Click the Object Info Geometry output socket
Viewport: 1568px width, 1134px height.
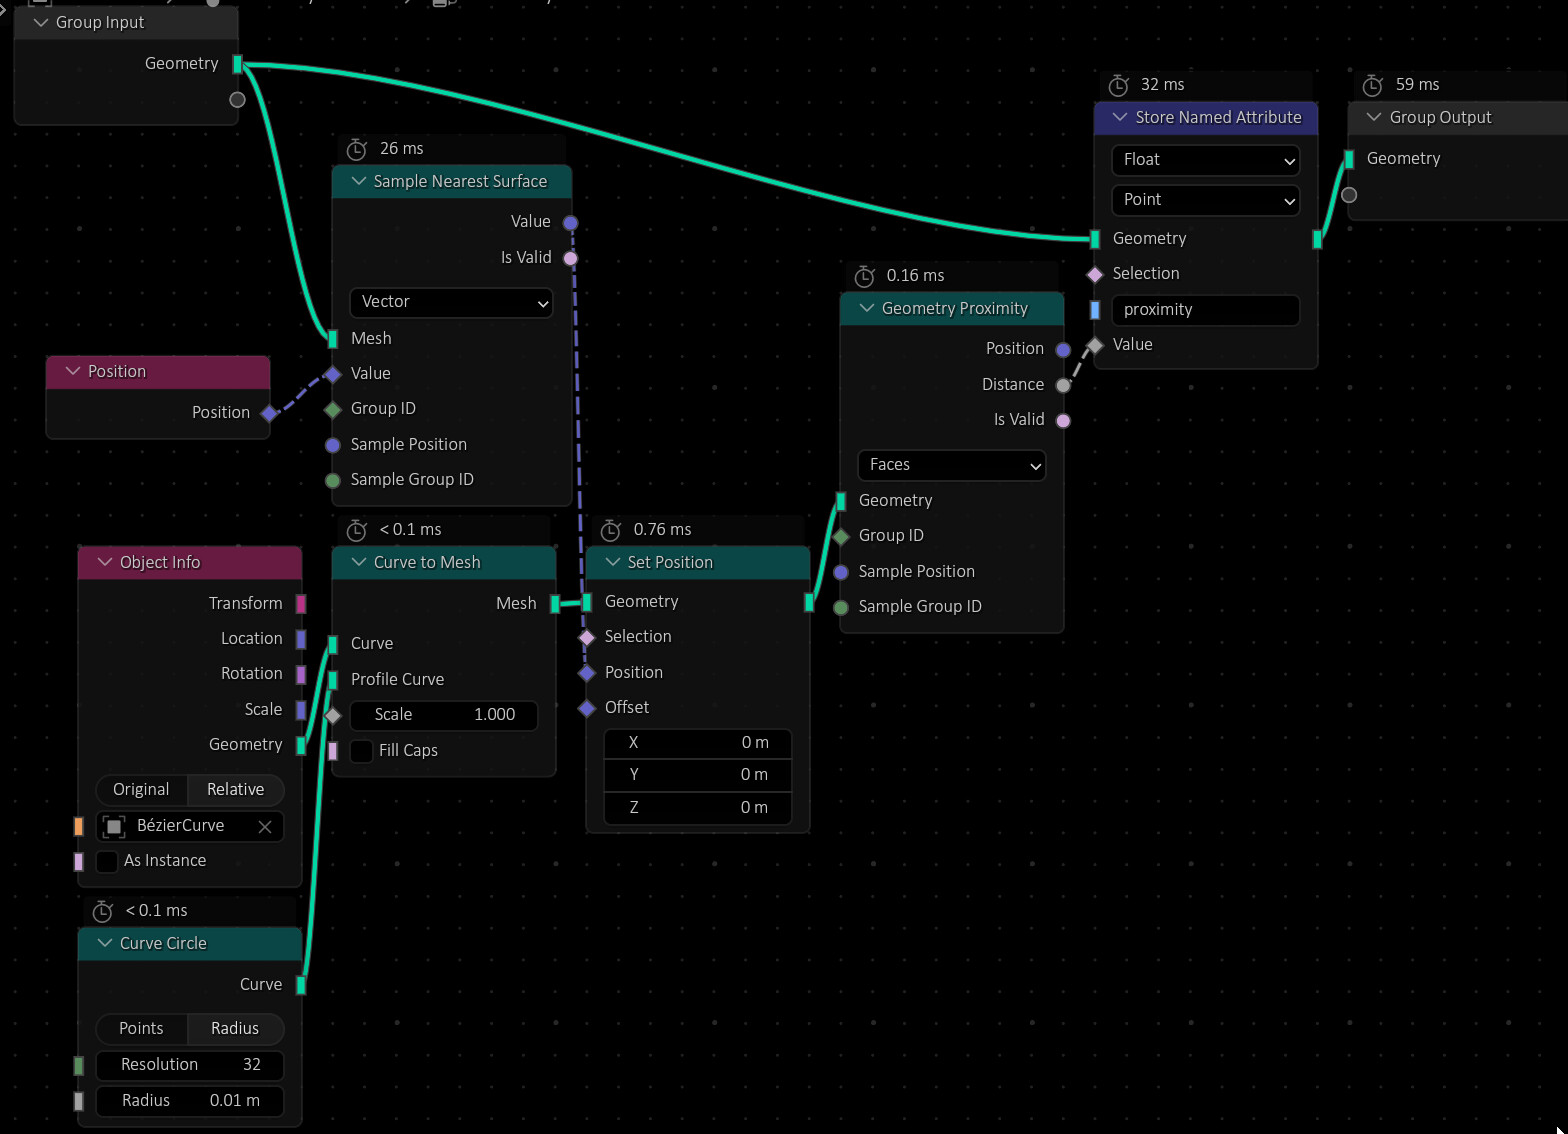coord(301,745)
